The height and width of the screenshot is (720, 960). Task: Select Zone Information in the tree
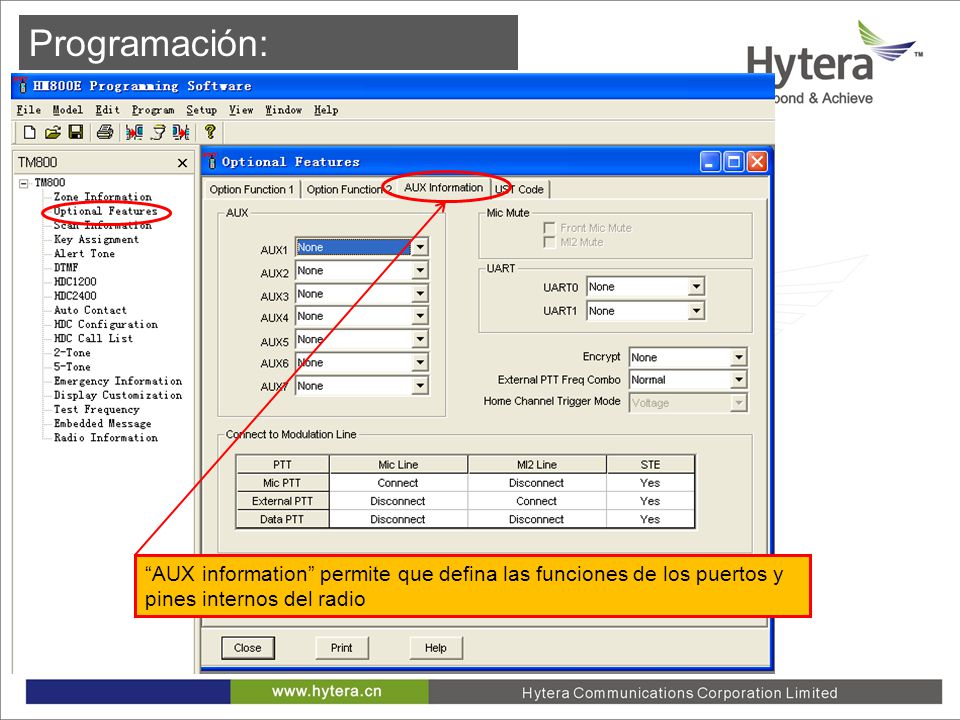102,197
